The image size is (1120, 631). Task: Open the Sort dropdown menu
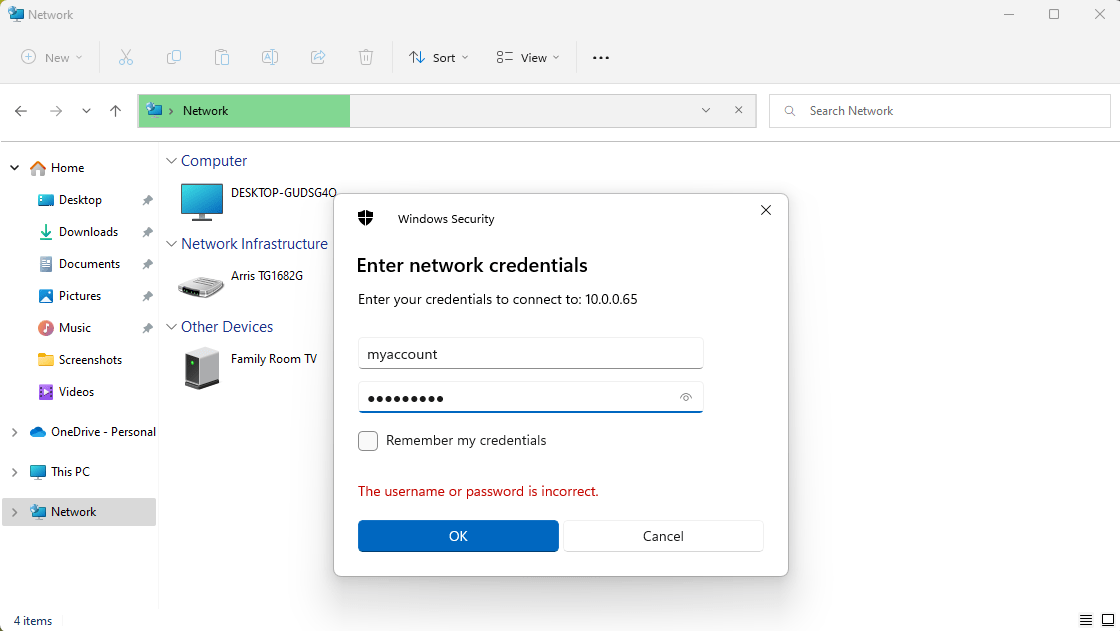pyautogui.click(x=439, y=58)
